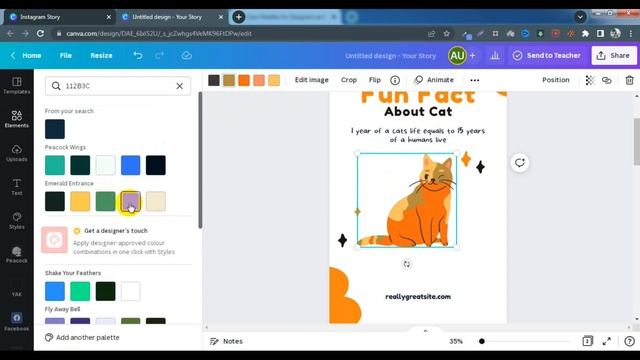Click the Redo arrow
The image size is (640, 360).
[x=160, y=56]
